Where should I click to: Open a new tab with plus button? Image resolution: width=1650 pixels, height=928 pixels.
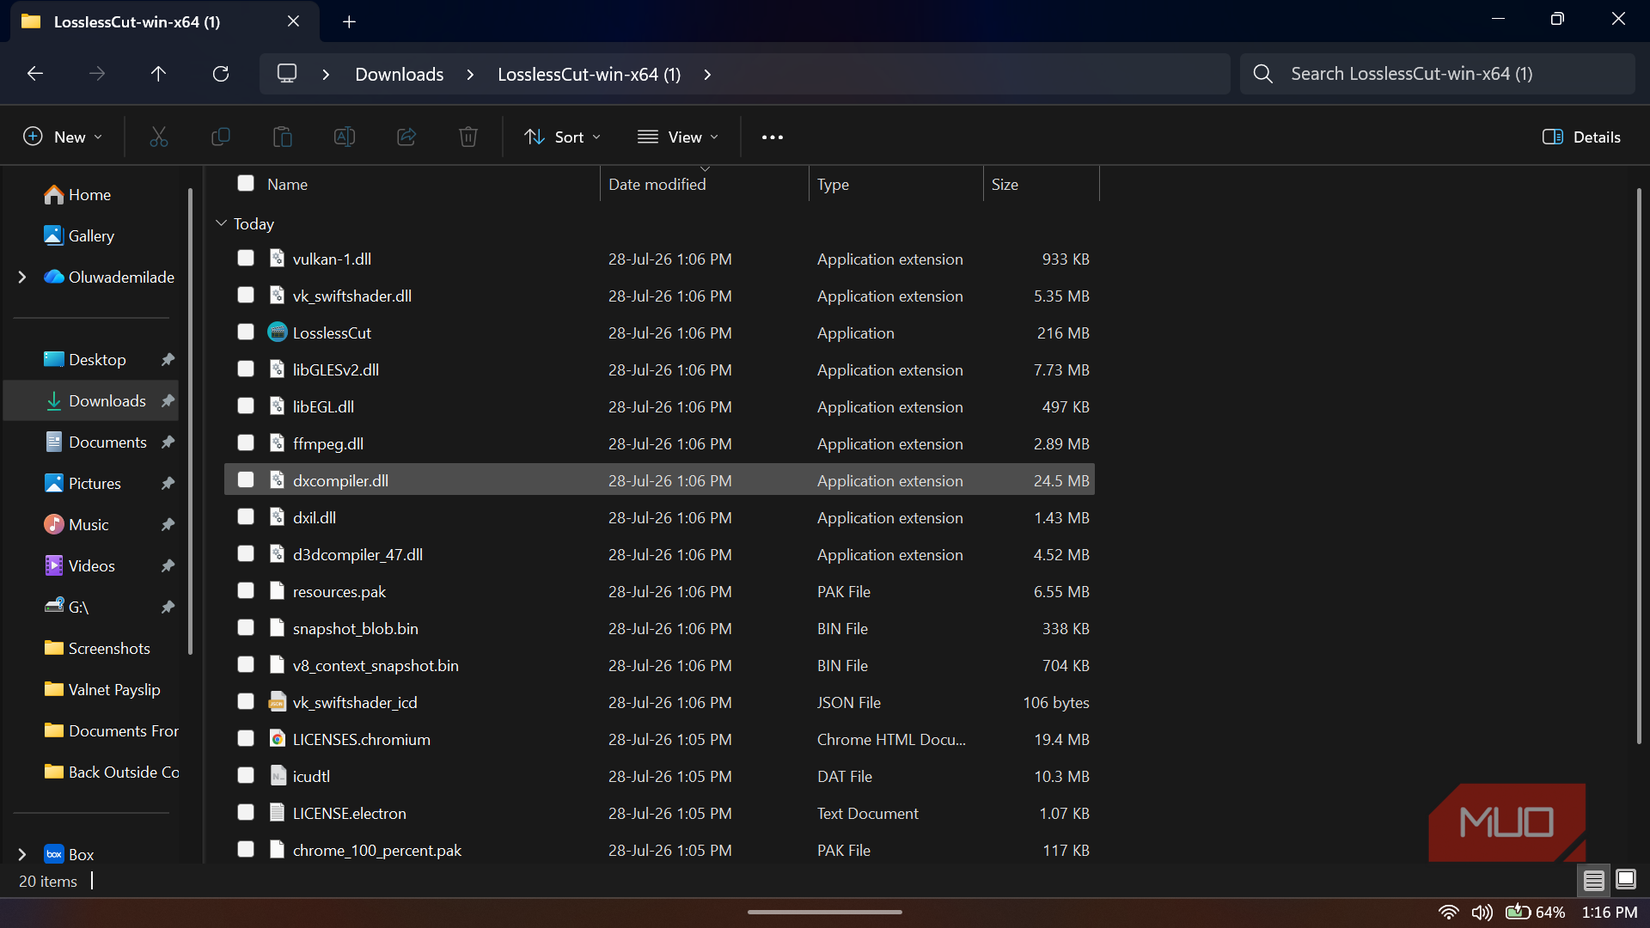pyautogui.click(x=349, y=22)
